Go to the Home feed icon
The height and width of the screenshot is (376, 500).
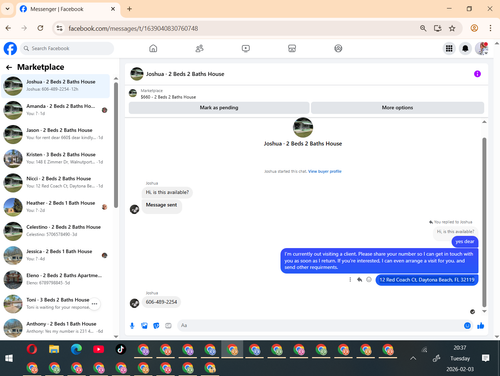pyautogui.click(x=153, y=48)
